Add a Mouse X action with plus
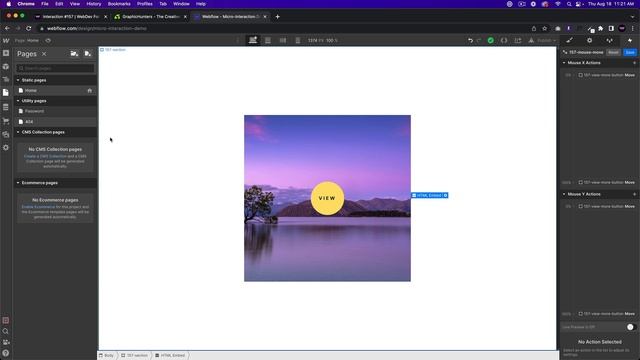The image size is (640, 360). [x=634, y=63]
